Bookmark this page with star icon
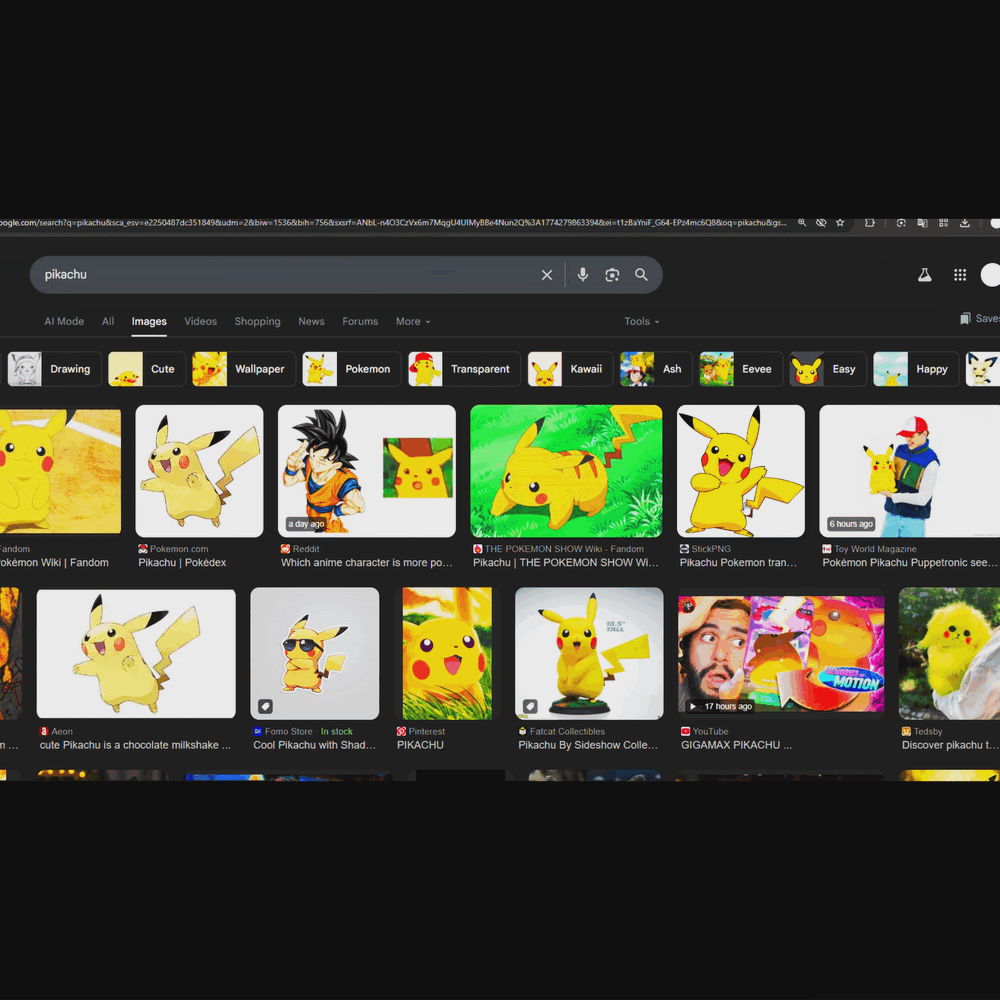Screen dimensions: 1000x1000 [840, 223]
